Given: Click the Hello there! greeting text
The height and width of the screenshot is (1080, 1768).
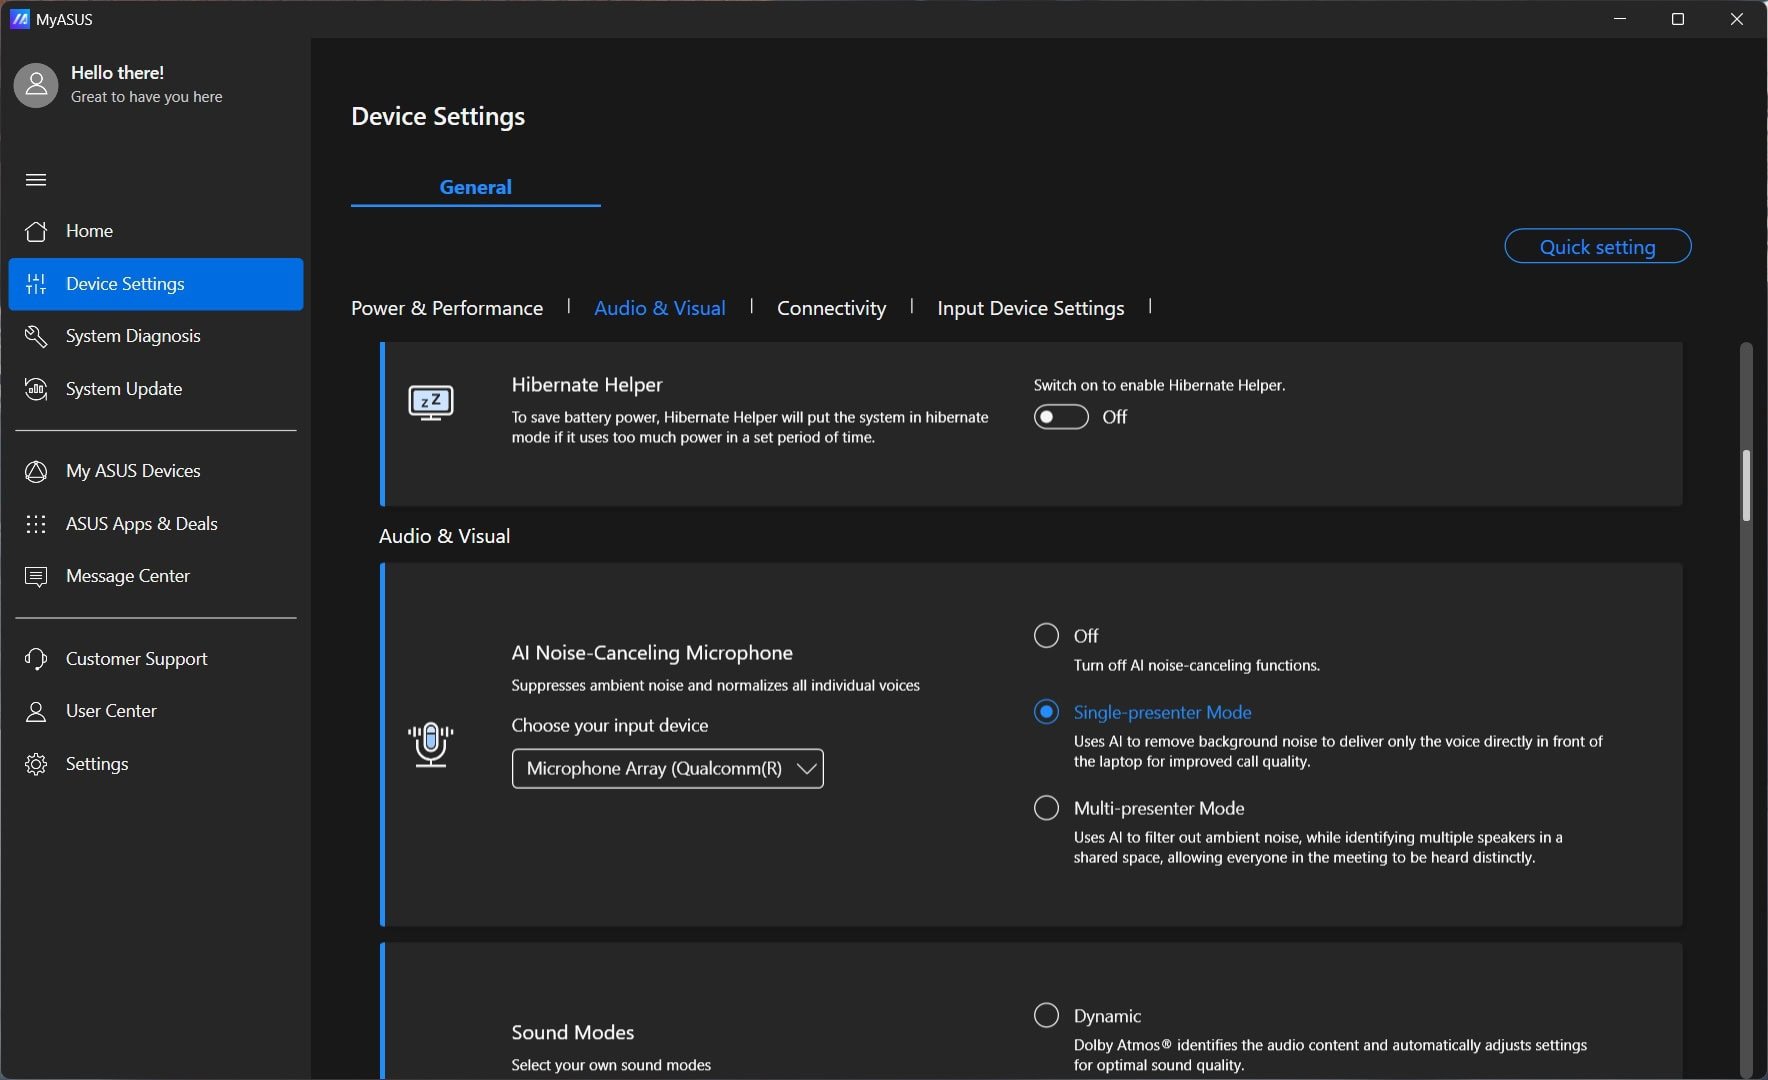Looking at the screenshot, I should [x=118, y=73].
